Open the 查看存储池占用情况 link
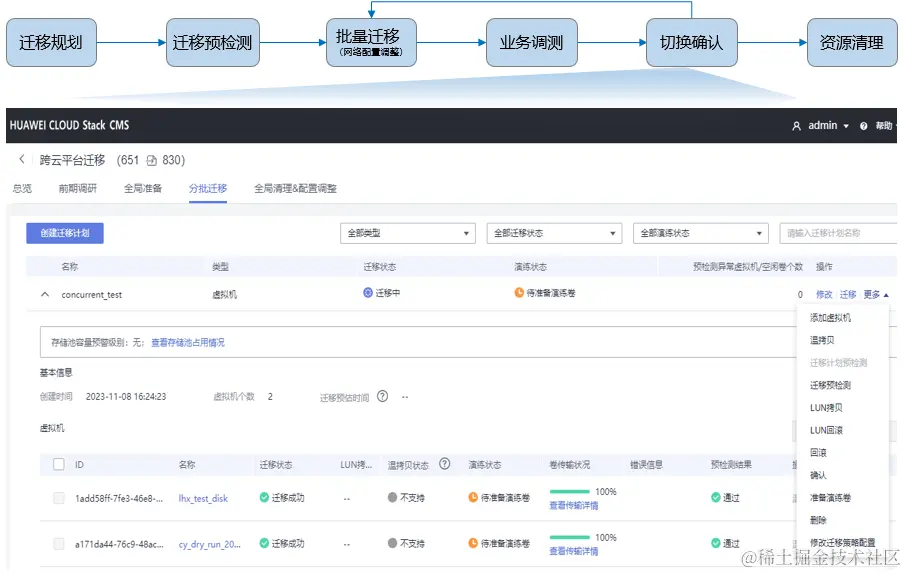 187,343
